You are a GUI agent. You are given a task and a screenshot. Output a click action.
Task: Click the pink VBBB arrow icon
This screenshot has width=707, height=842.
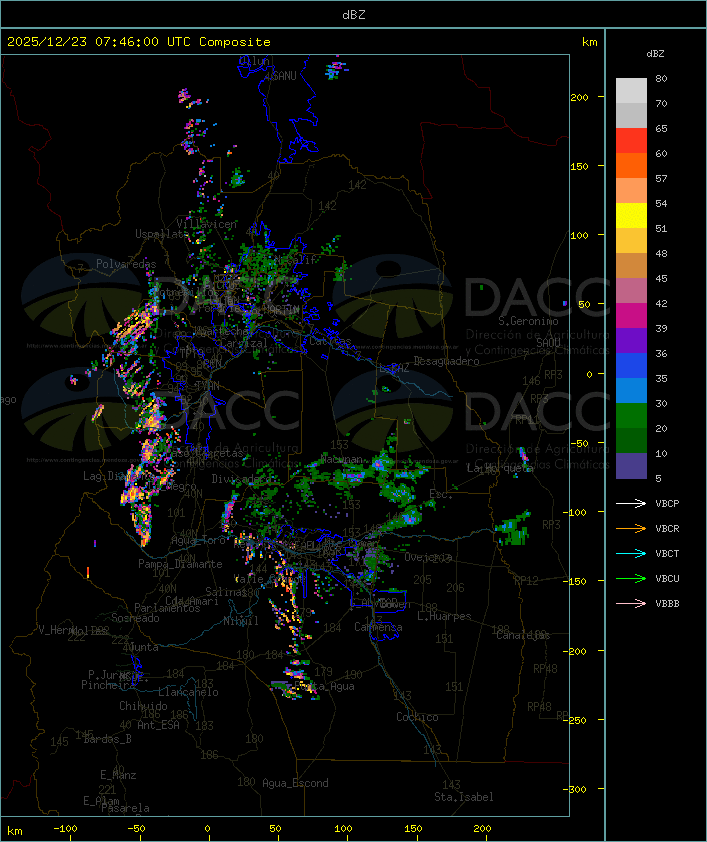pyautogui.click(x=631, y=603)
